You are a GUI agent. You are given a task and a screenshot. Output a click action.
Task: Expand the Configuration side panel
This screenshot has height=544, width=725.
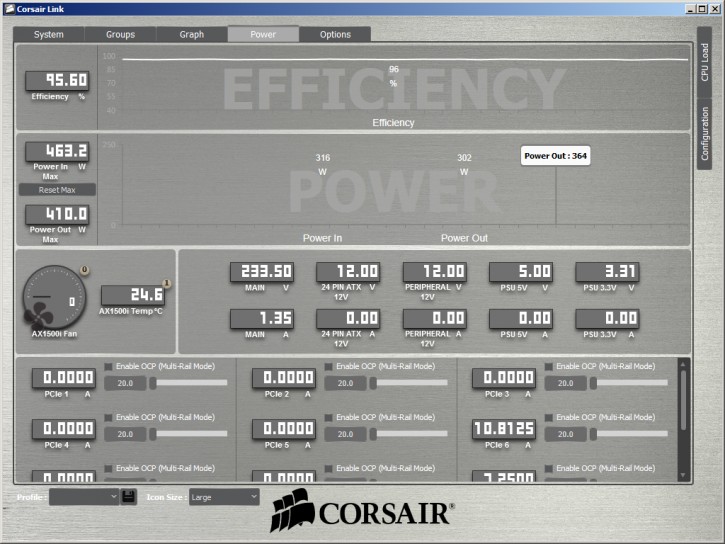coord(705,134)
